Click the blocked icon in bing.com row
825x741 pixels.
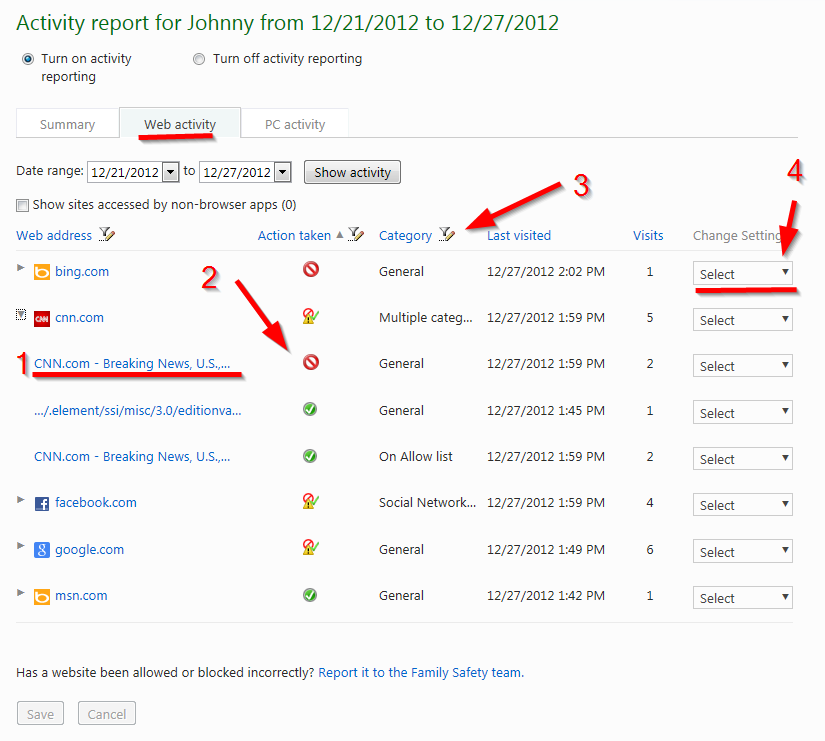(x=311, y=270)
